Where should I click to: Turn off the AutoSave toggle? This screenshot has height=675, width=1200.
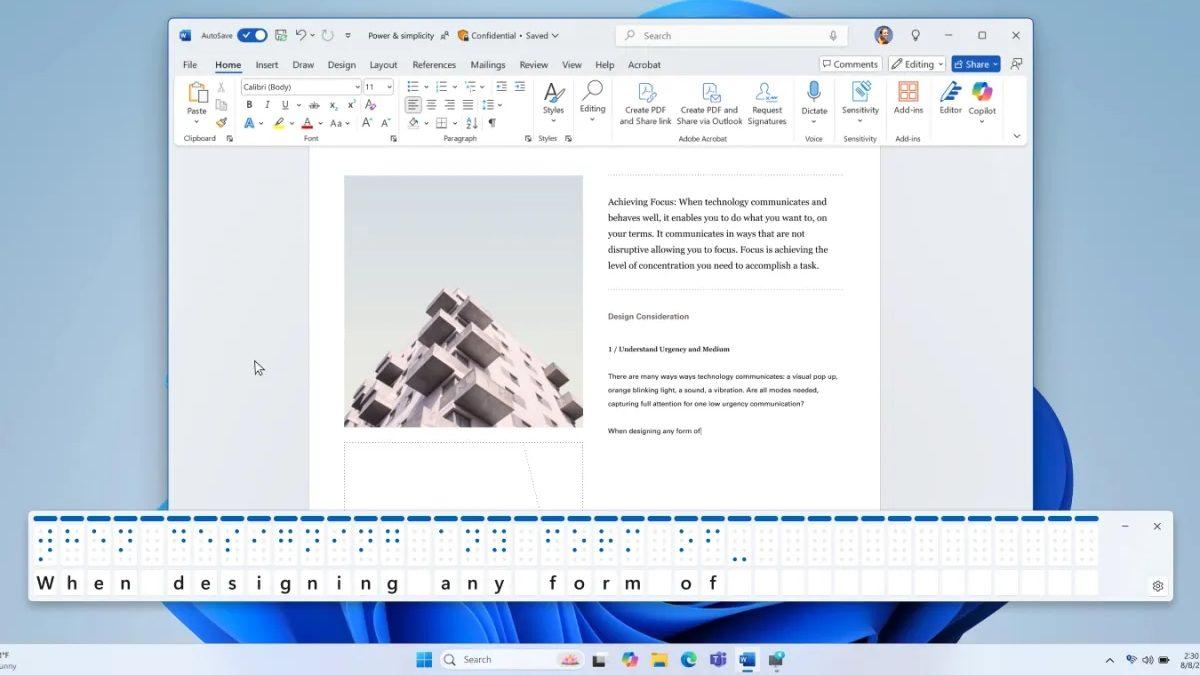[x=252, y=35]
